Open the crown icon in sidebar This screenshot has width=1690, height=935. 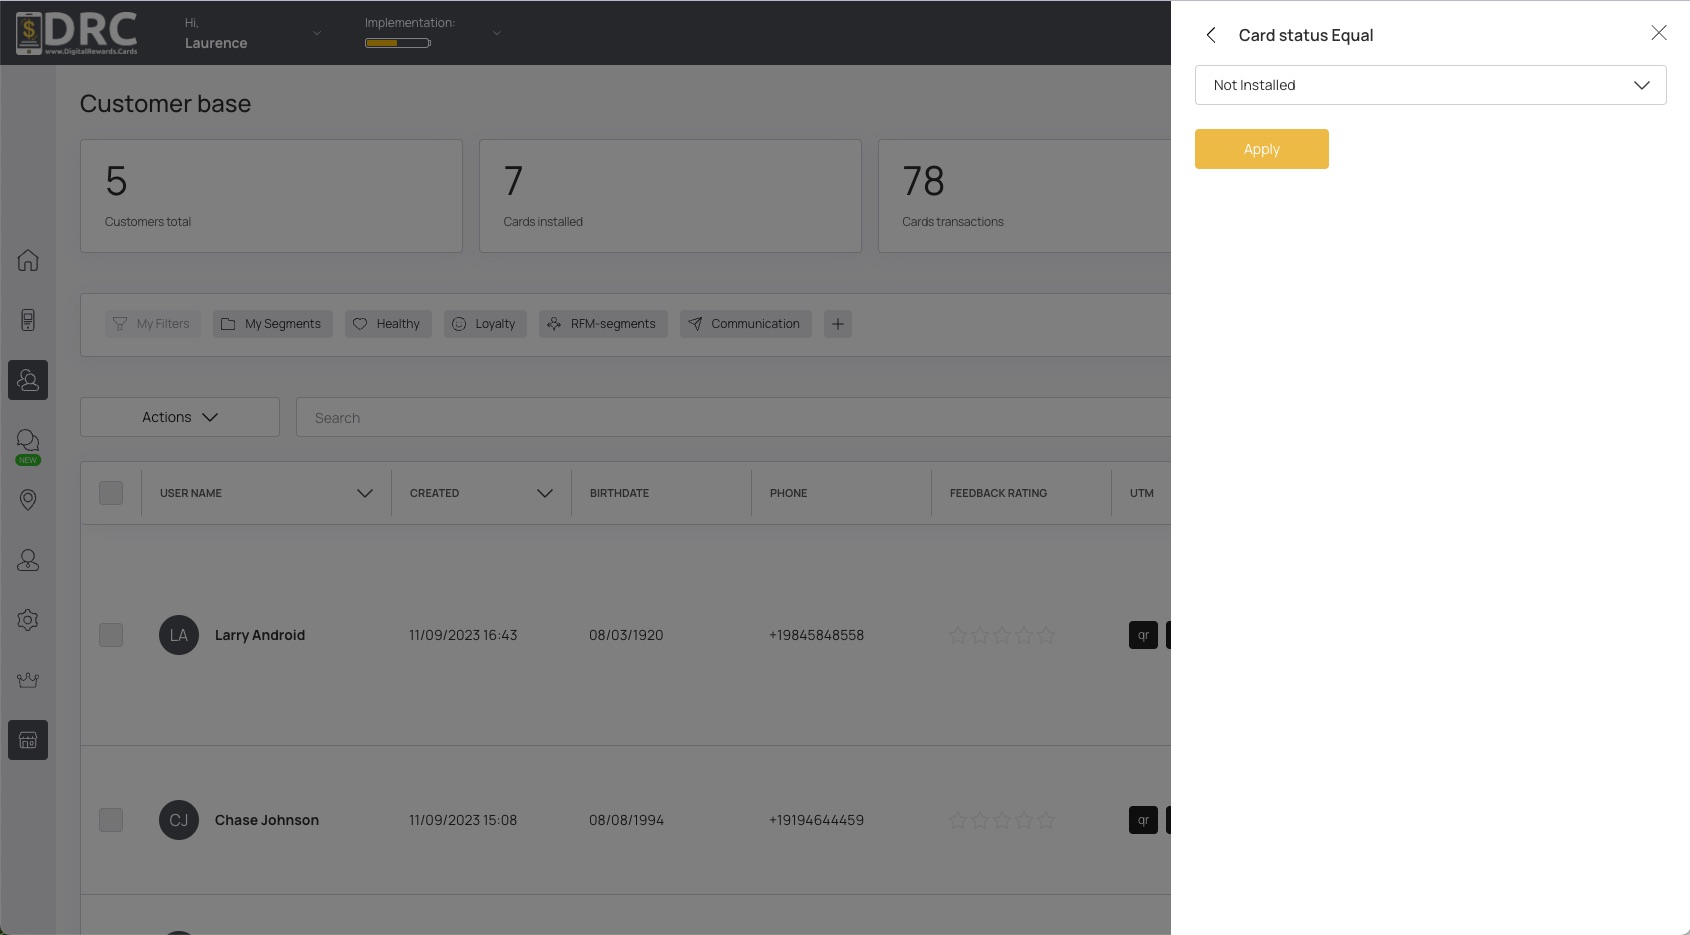point(28,680)
